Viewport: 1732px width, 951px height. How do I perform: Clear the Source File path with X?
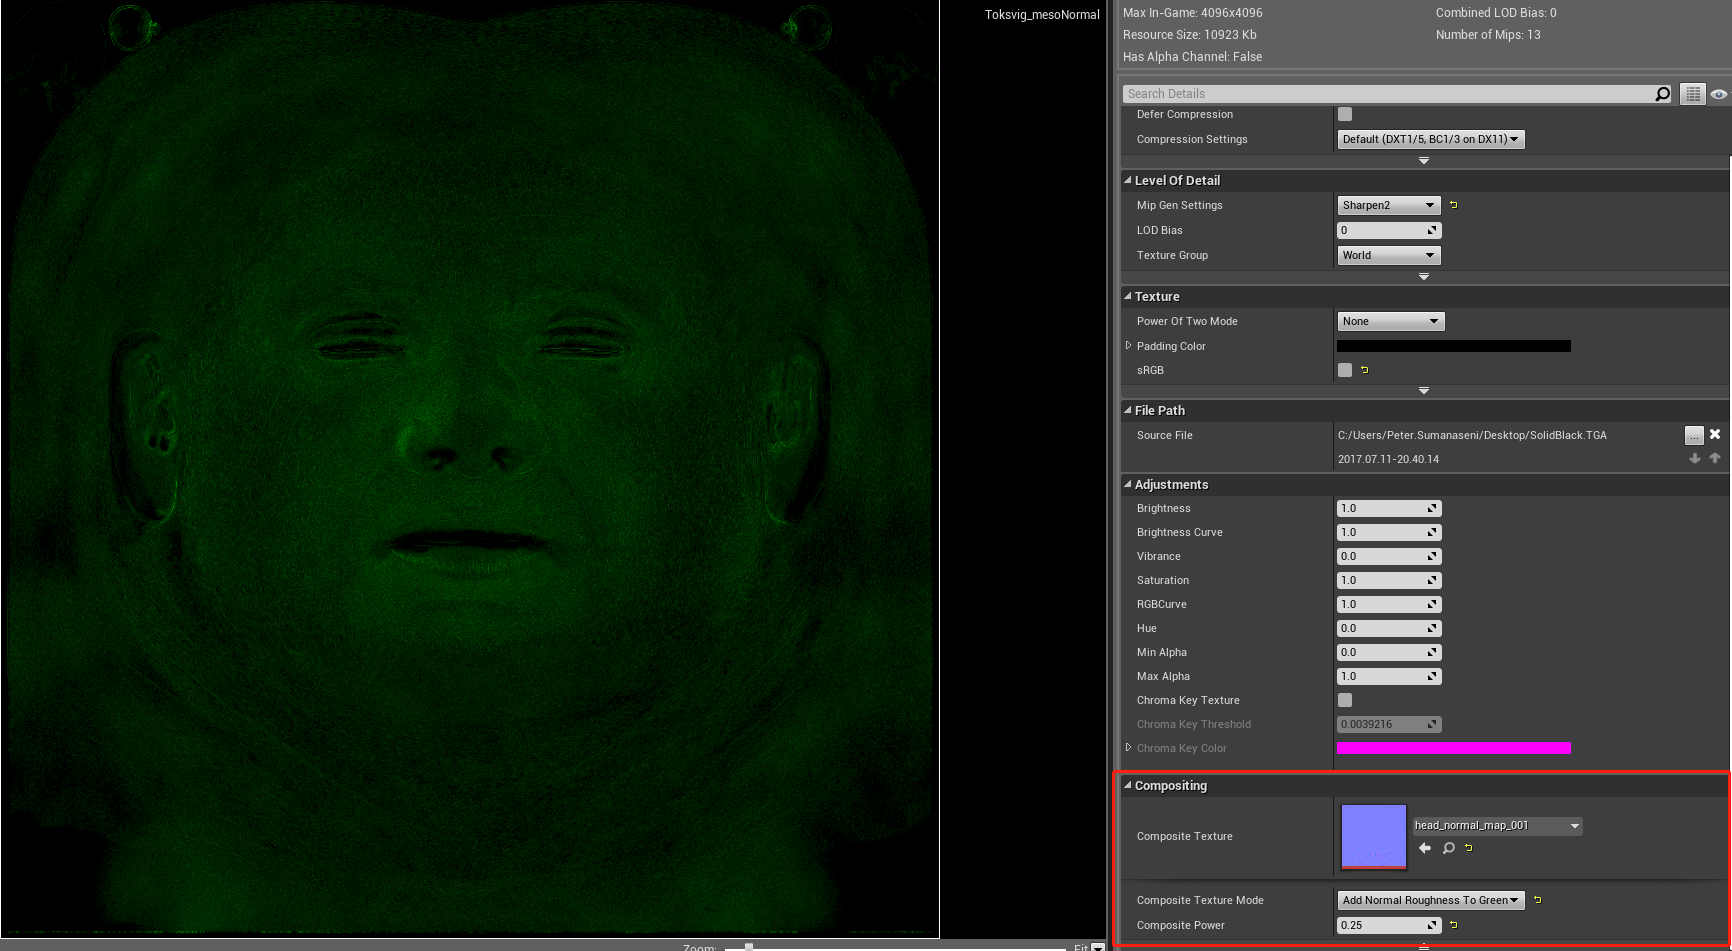point(1715,434)
